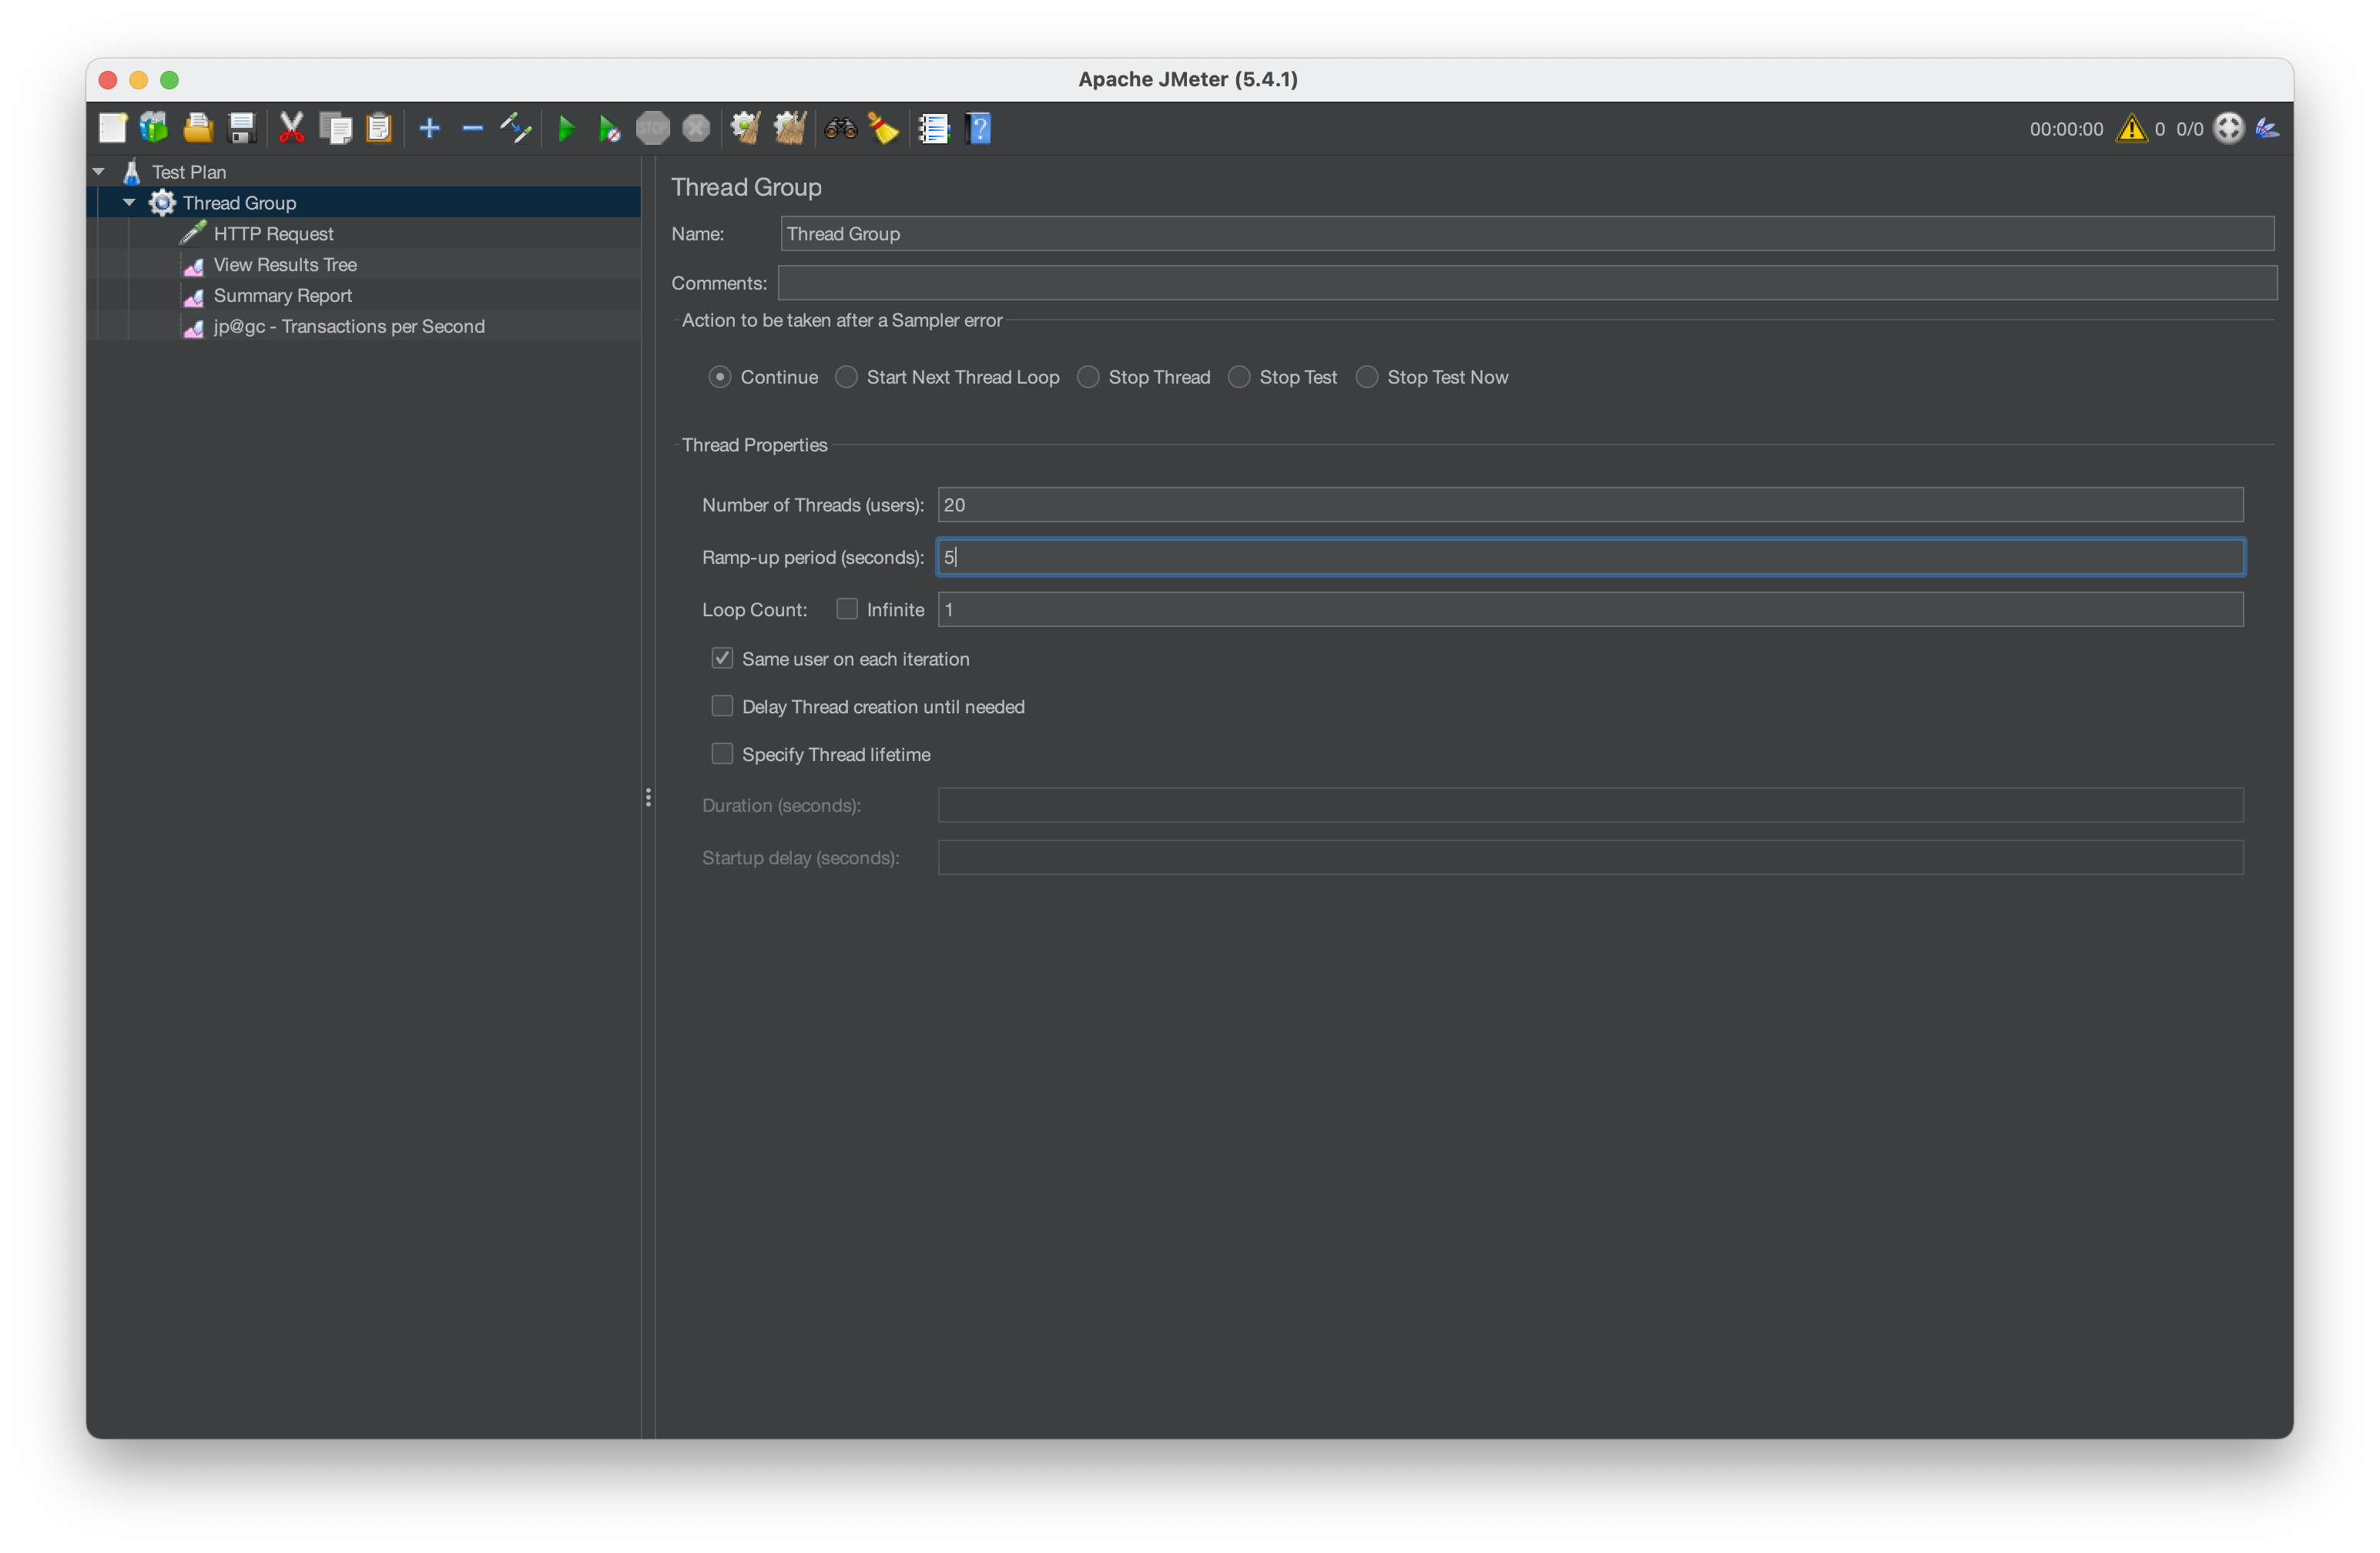
Task: Collapse the Test Plan tree node
Action: click(99, 172)
